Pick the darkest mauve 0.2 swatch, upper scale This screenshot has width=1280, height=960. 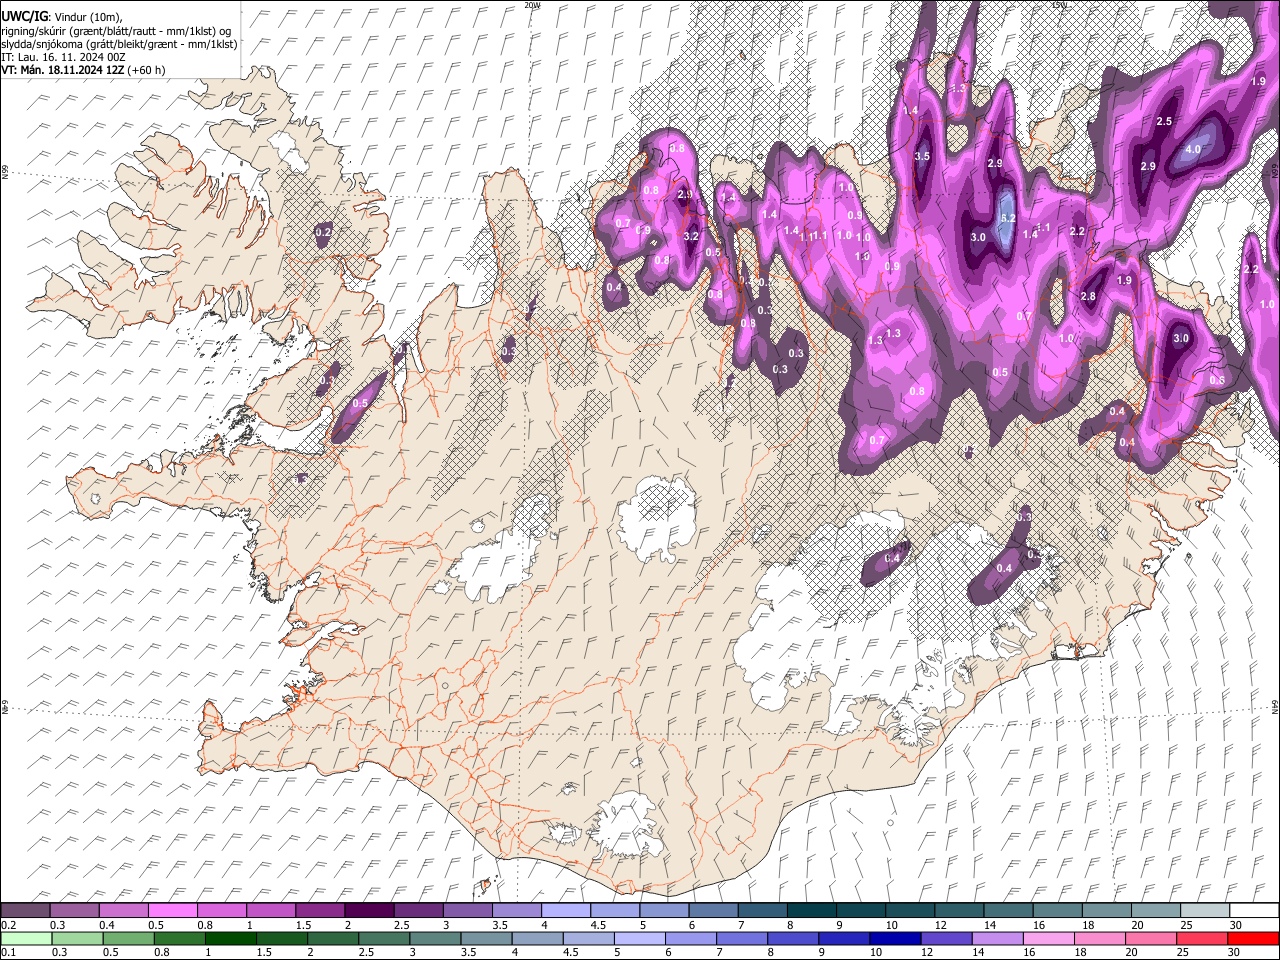pos(25,911)
